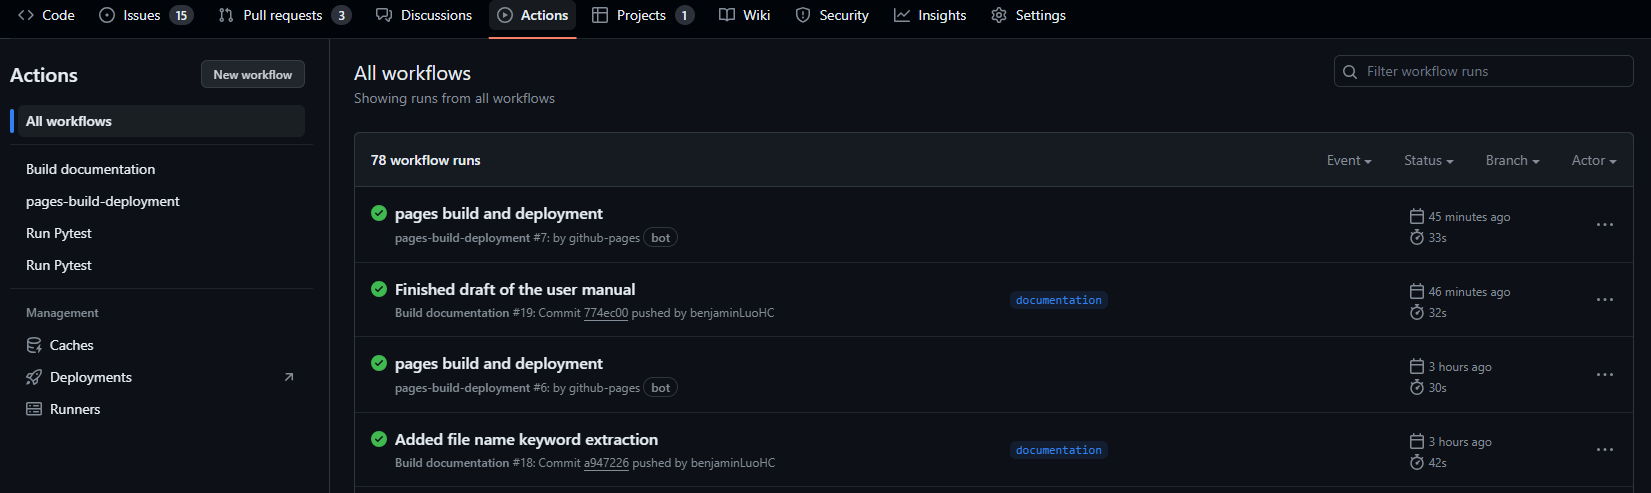Open the Caches icon in Management
Screen dimensions: 1651x493
(34, 345)
